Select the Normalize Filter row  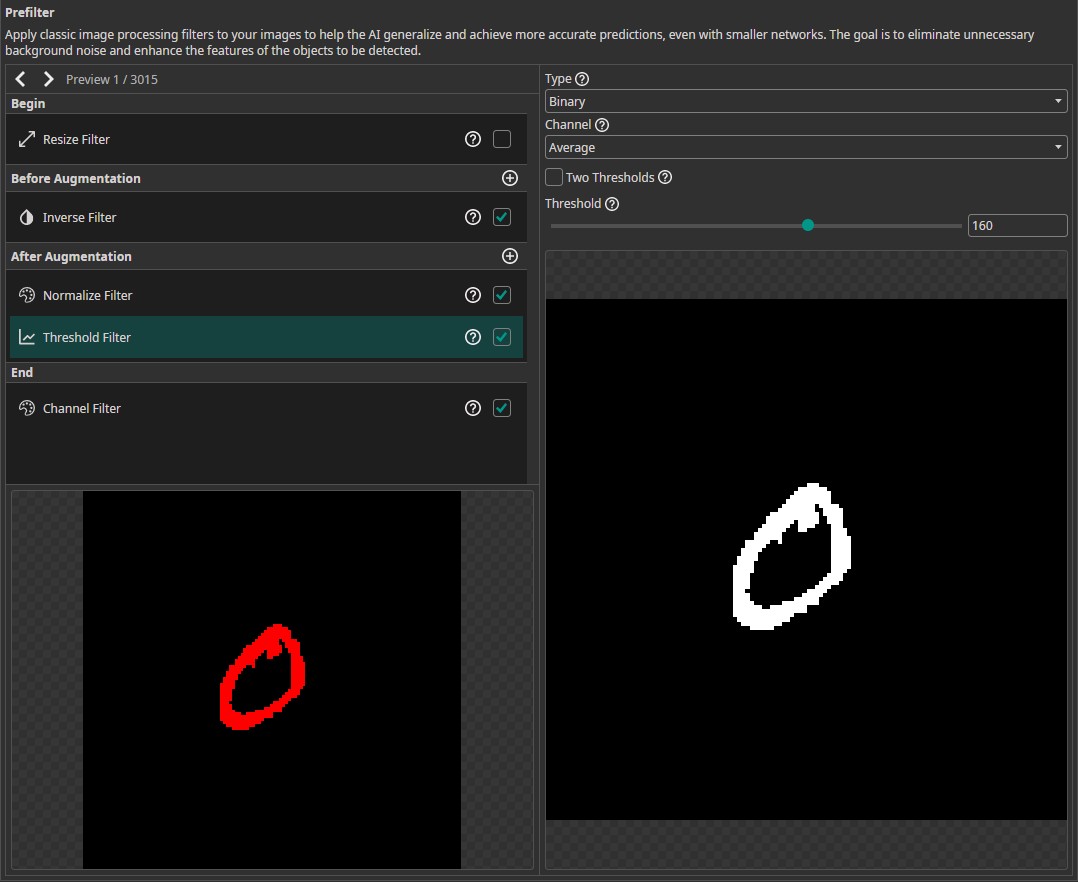click(x=266, y=295)
